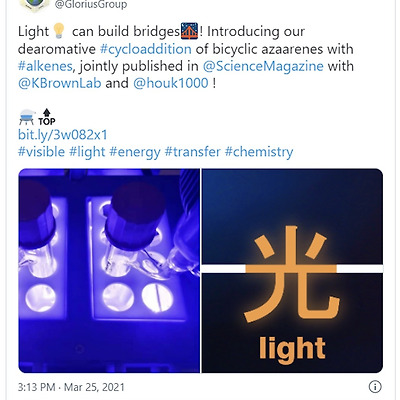This screenshot has width=400, height=400.
Task: View the blue photoreactor vials photo
Action: pyautogui.click(x=109, y=271)
